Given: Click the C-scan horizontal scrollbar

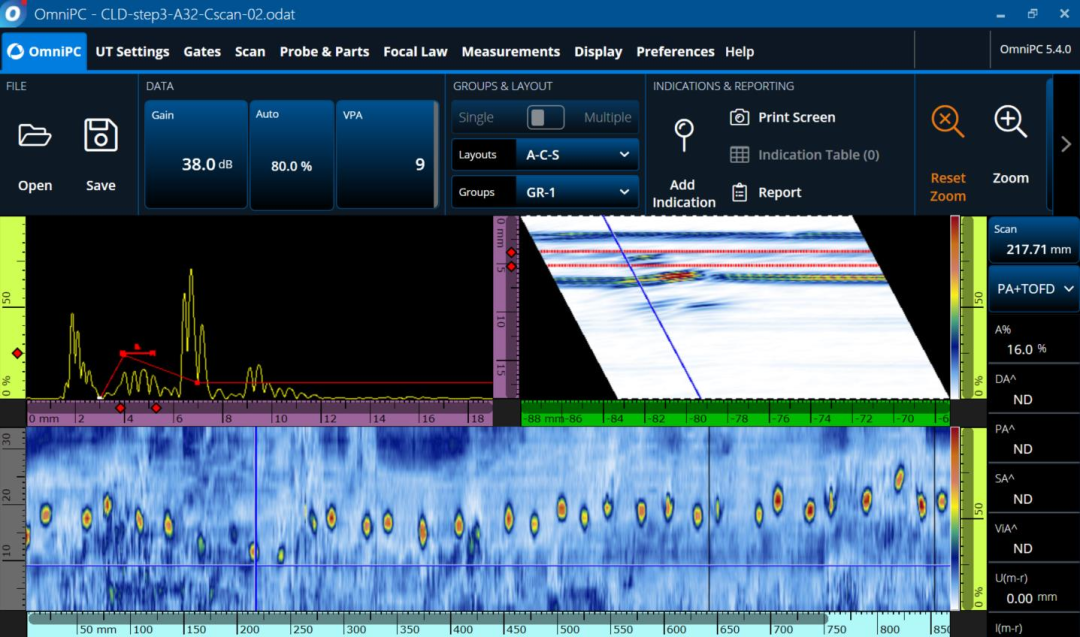Looking at the screenshot, I should 427,619.
